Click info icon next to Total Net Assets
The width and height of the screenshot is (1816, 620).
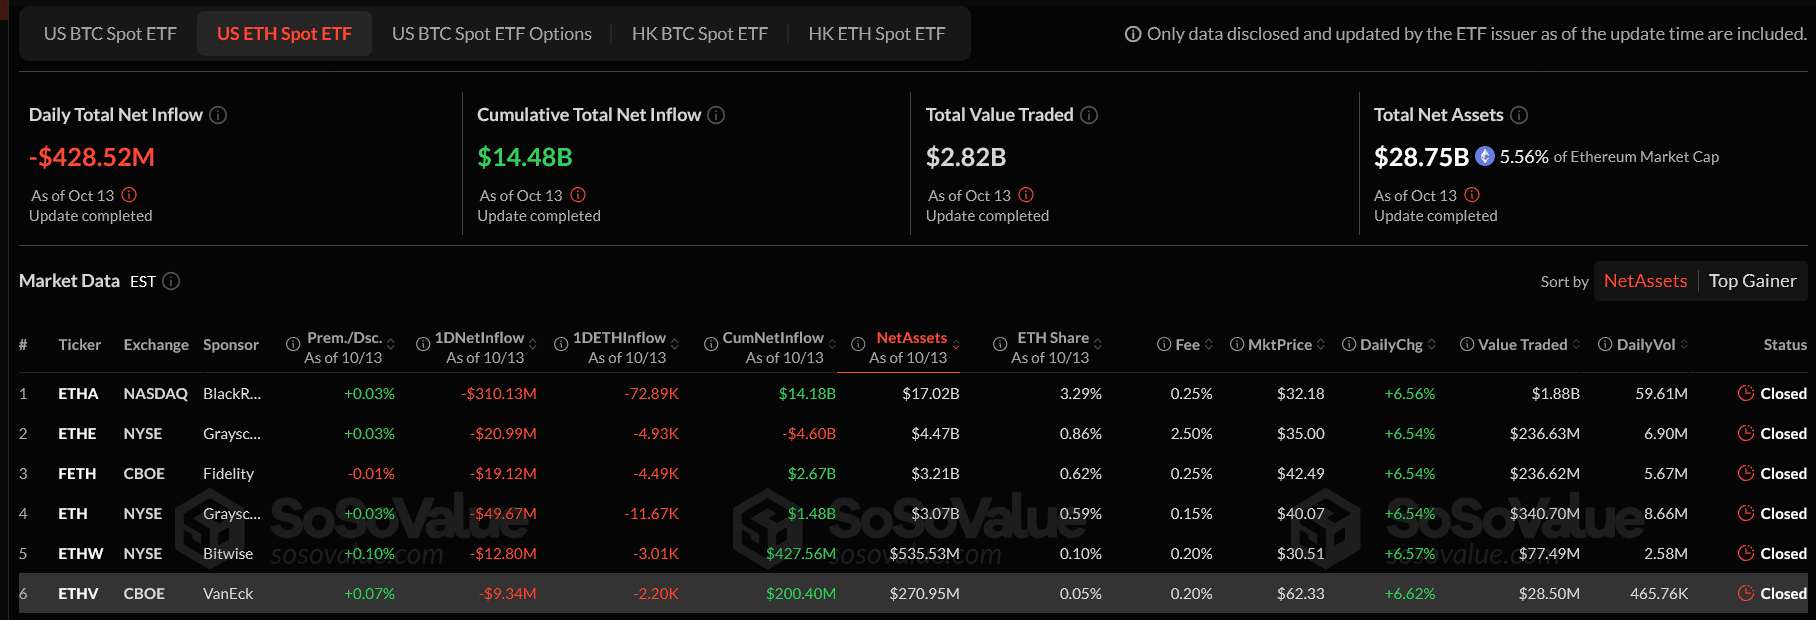[1519, 115]
